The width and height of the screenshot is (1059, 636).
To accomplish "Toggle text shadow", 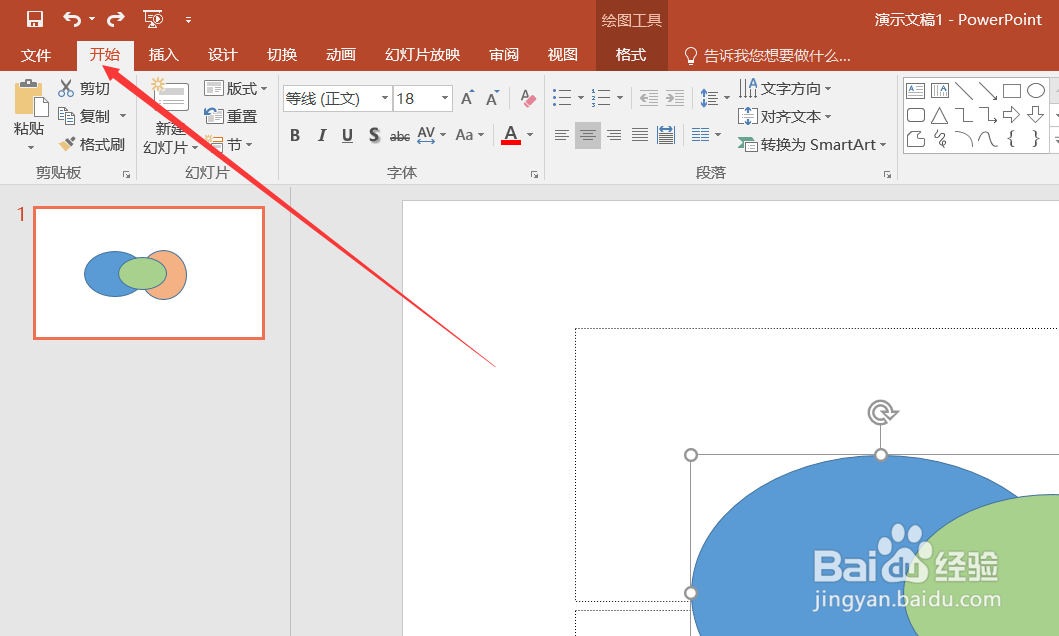I will (x=373, y=135).
